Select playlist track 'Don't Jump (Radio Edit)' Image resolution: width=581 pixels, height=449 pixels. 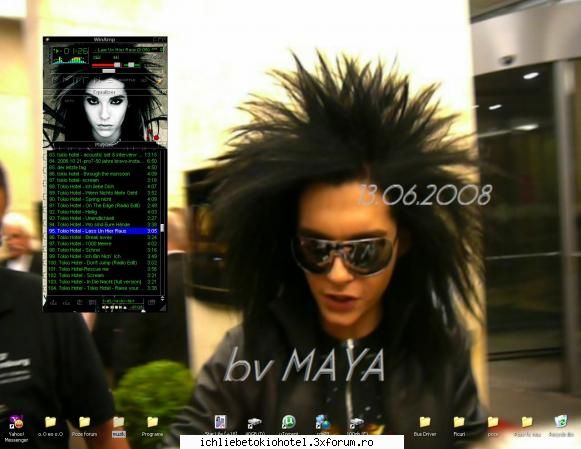tap(103, 263)
